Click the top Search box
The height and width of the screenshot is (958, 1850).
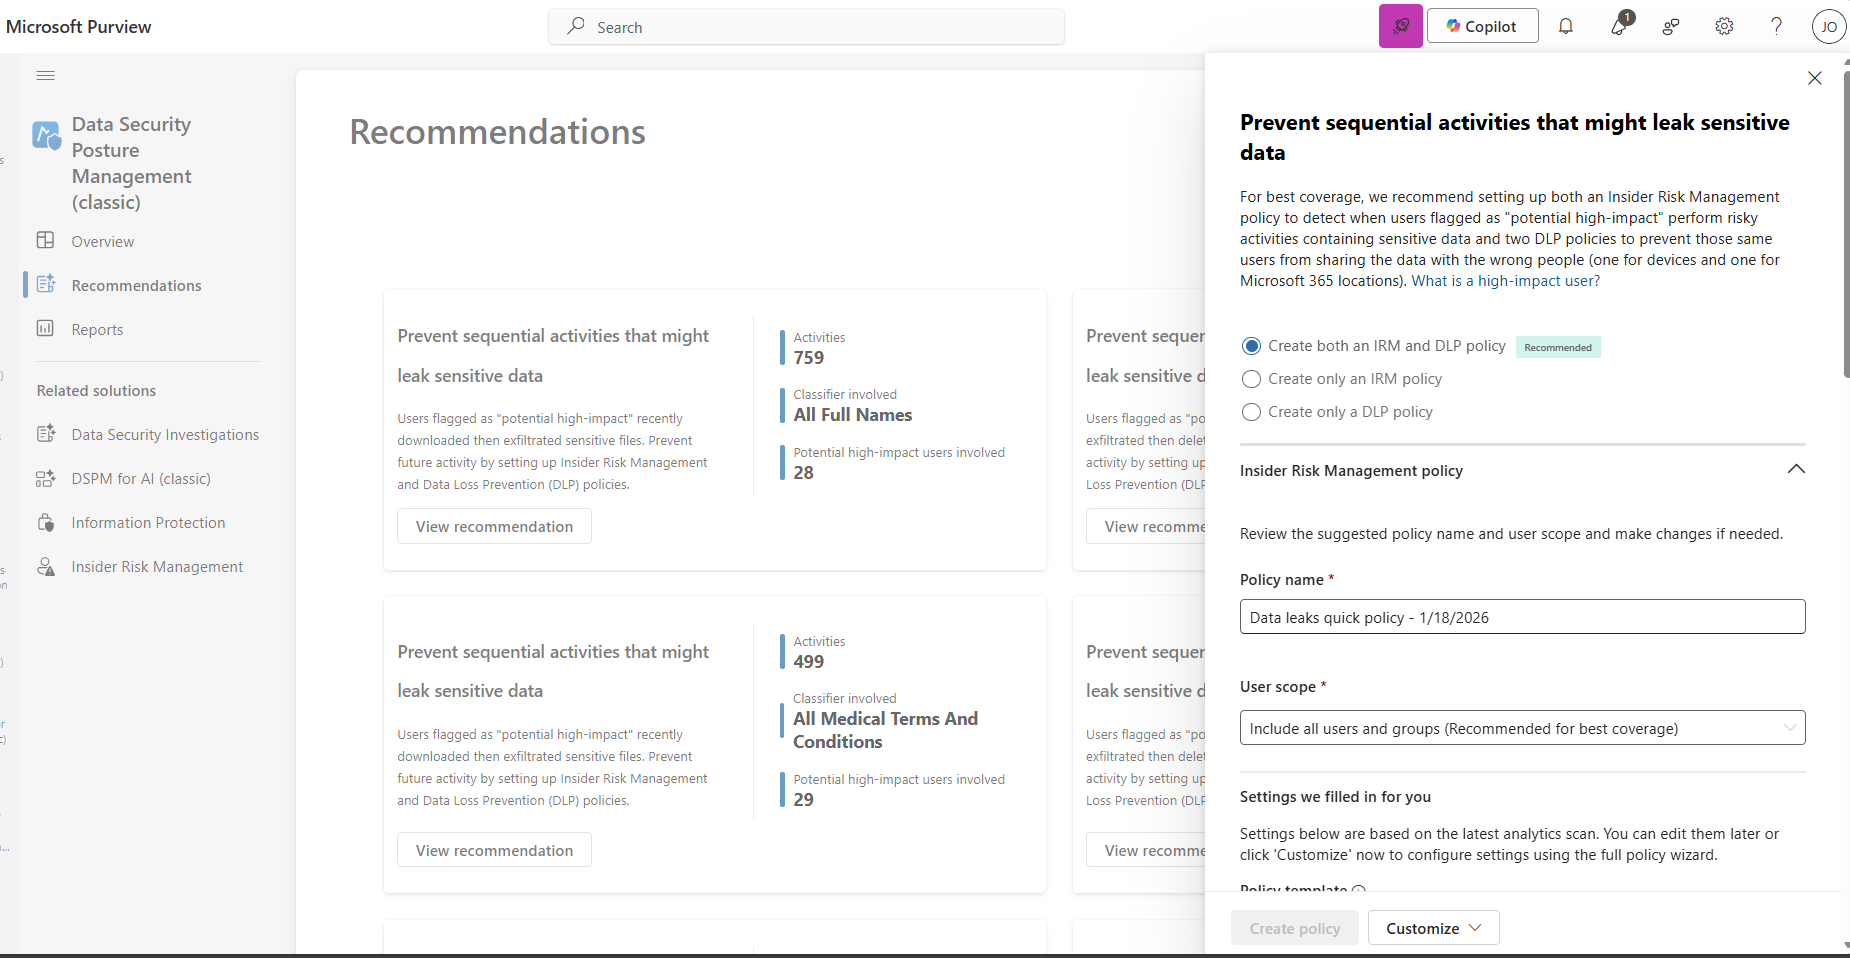pos(806,27)
